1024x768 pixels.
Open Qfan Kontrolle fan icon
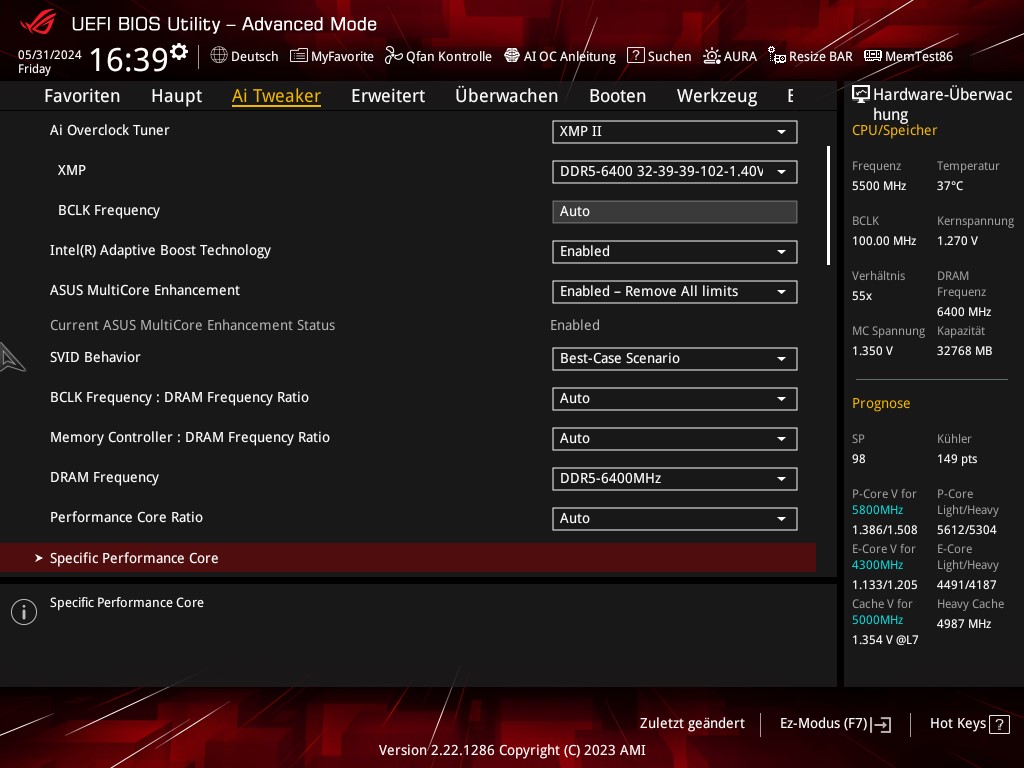coord(393,56)
